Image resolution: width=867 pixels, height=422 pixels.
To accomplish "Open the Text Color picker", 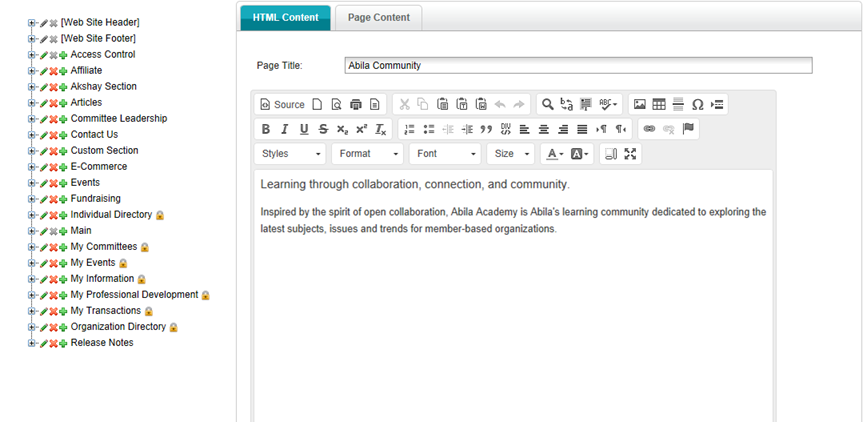I will tap(555, 154).
